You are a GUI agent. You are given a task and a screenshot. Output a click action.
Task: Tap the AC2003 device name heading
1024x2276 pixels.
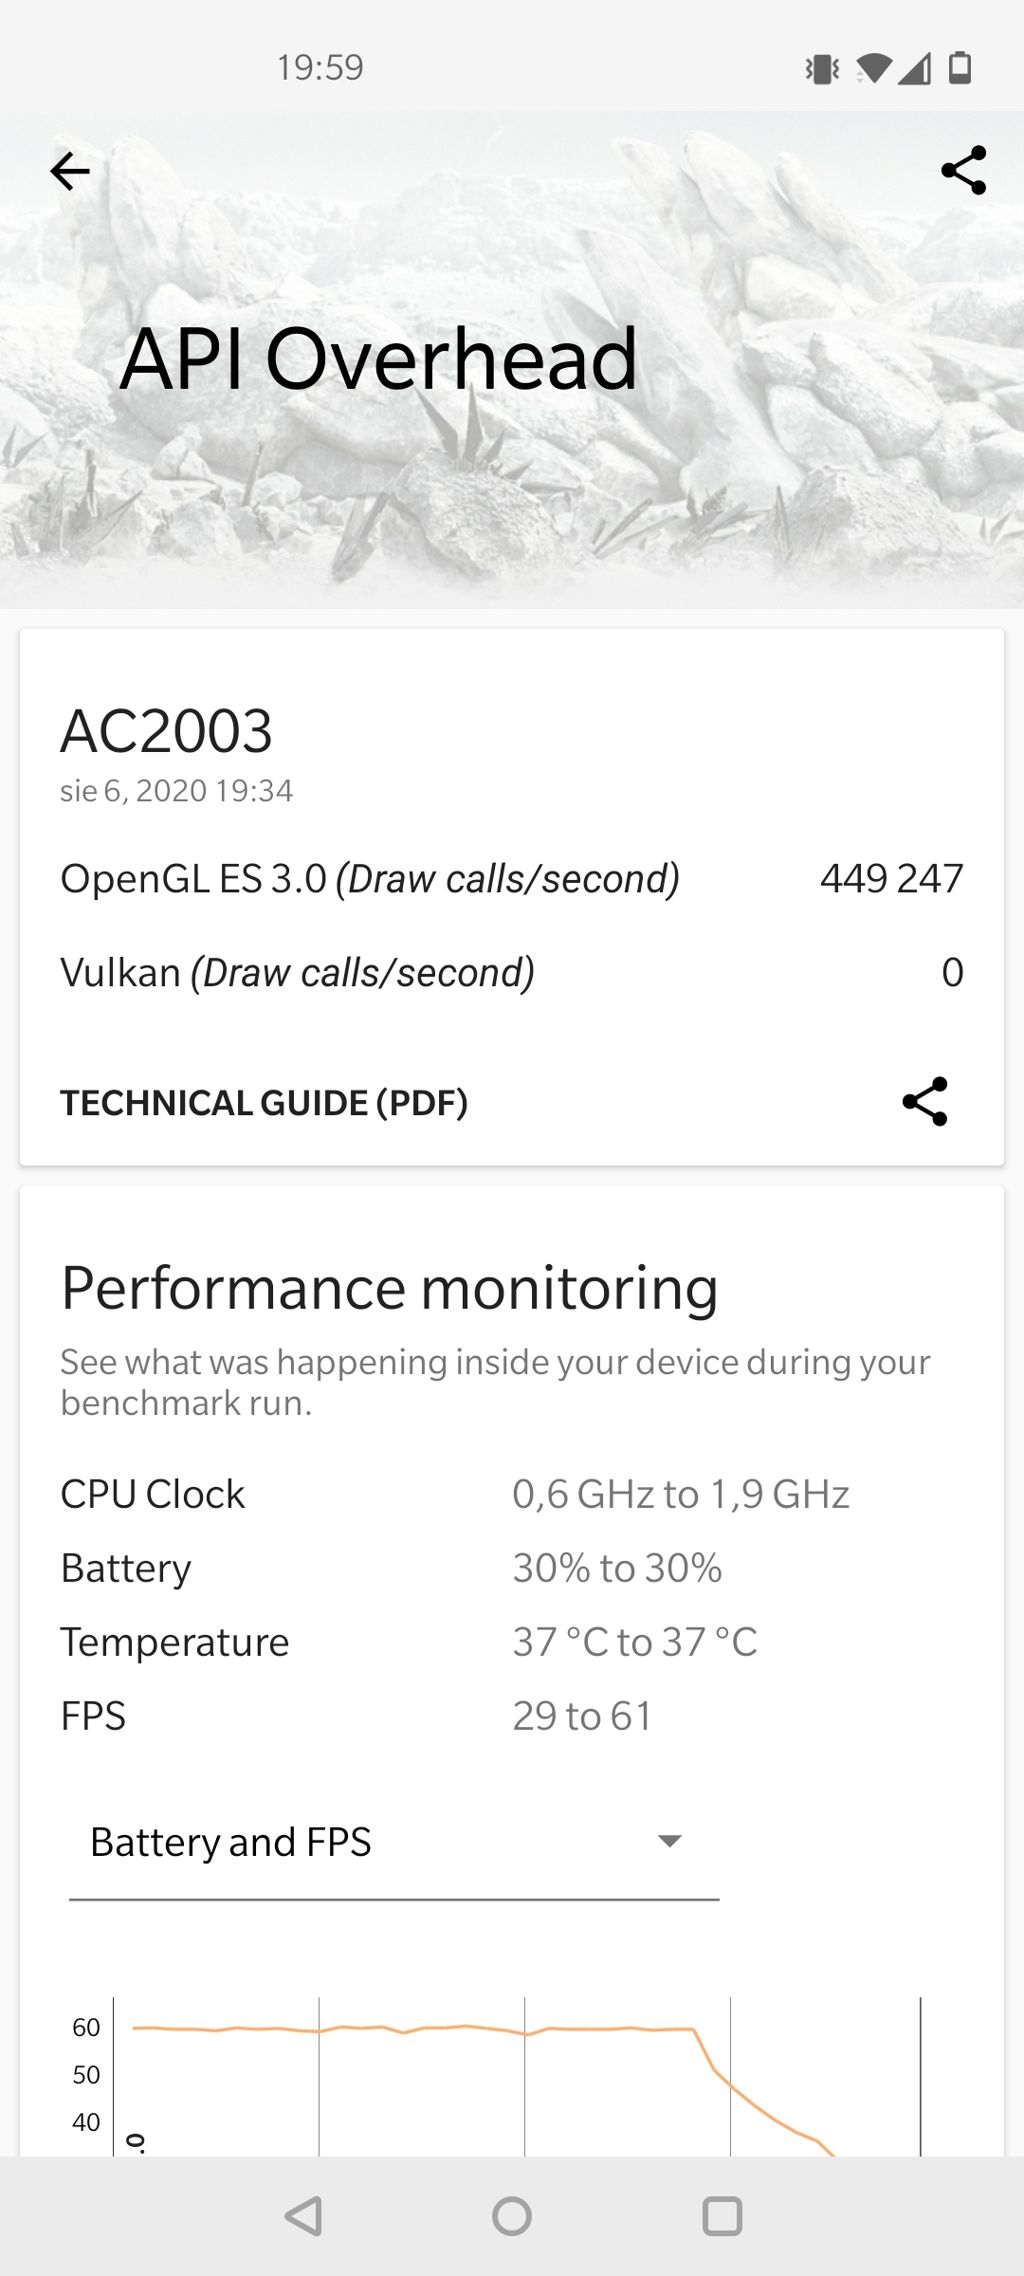pyautogui.click(x=166, y=731)
